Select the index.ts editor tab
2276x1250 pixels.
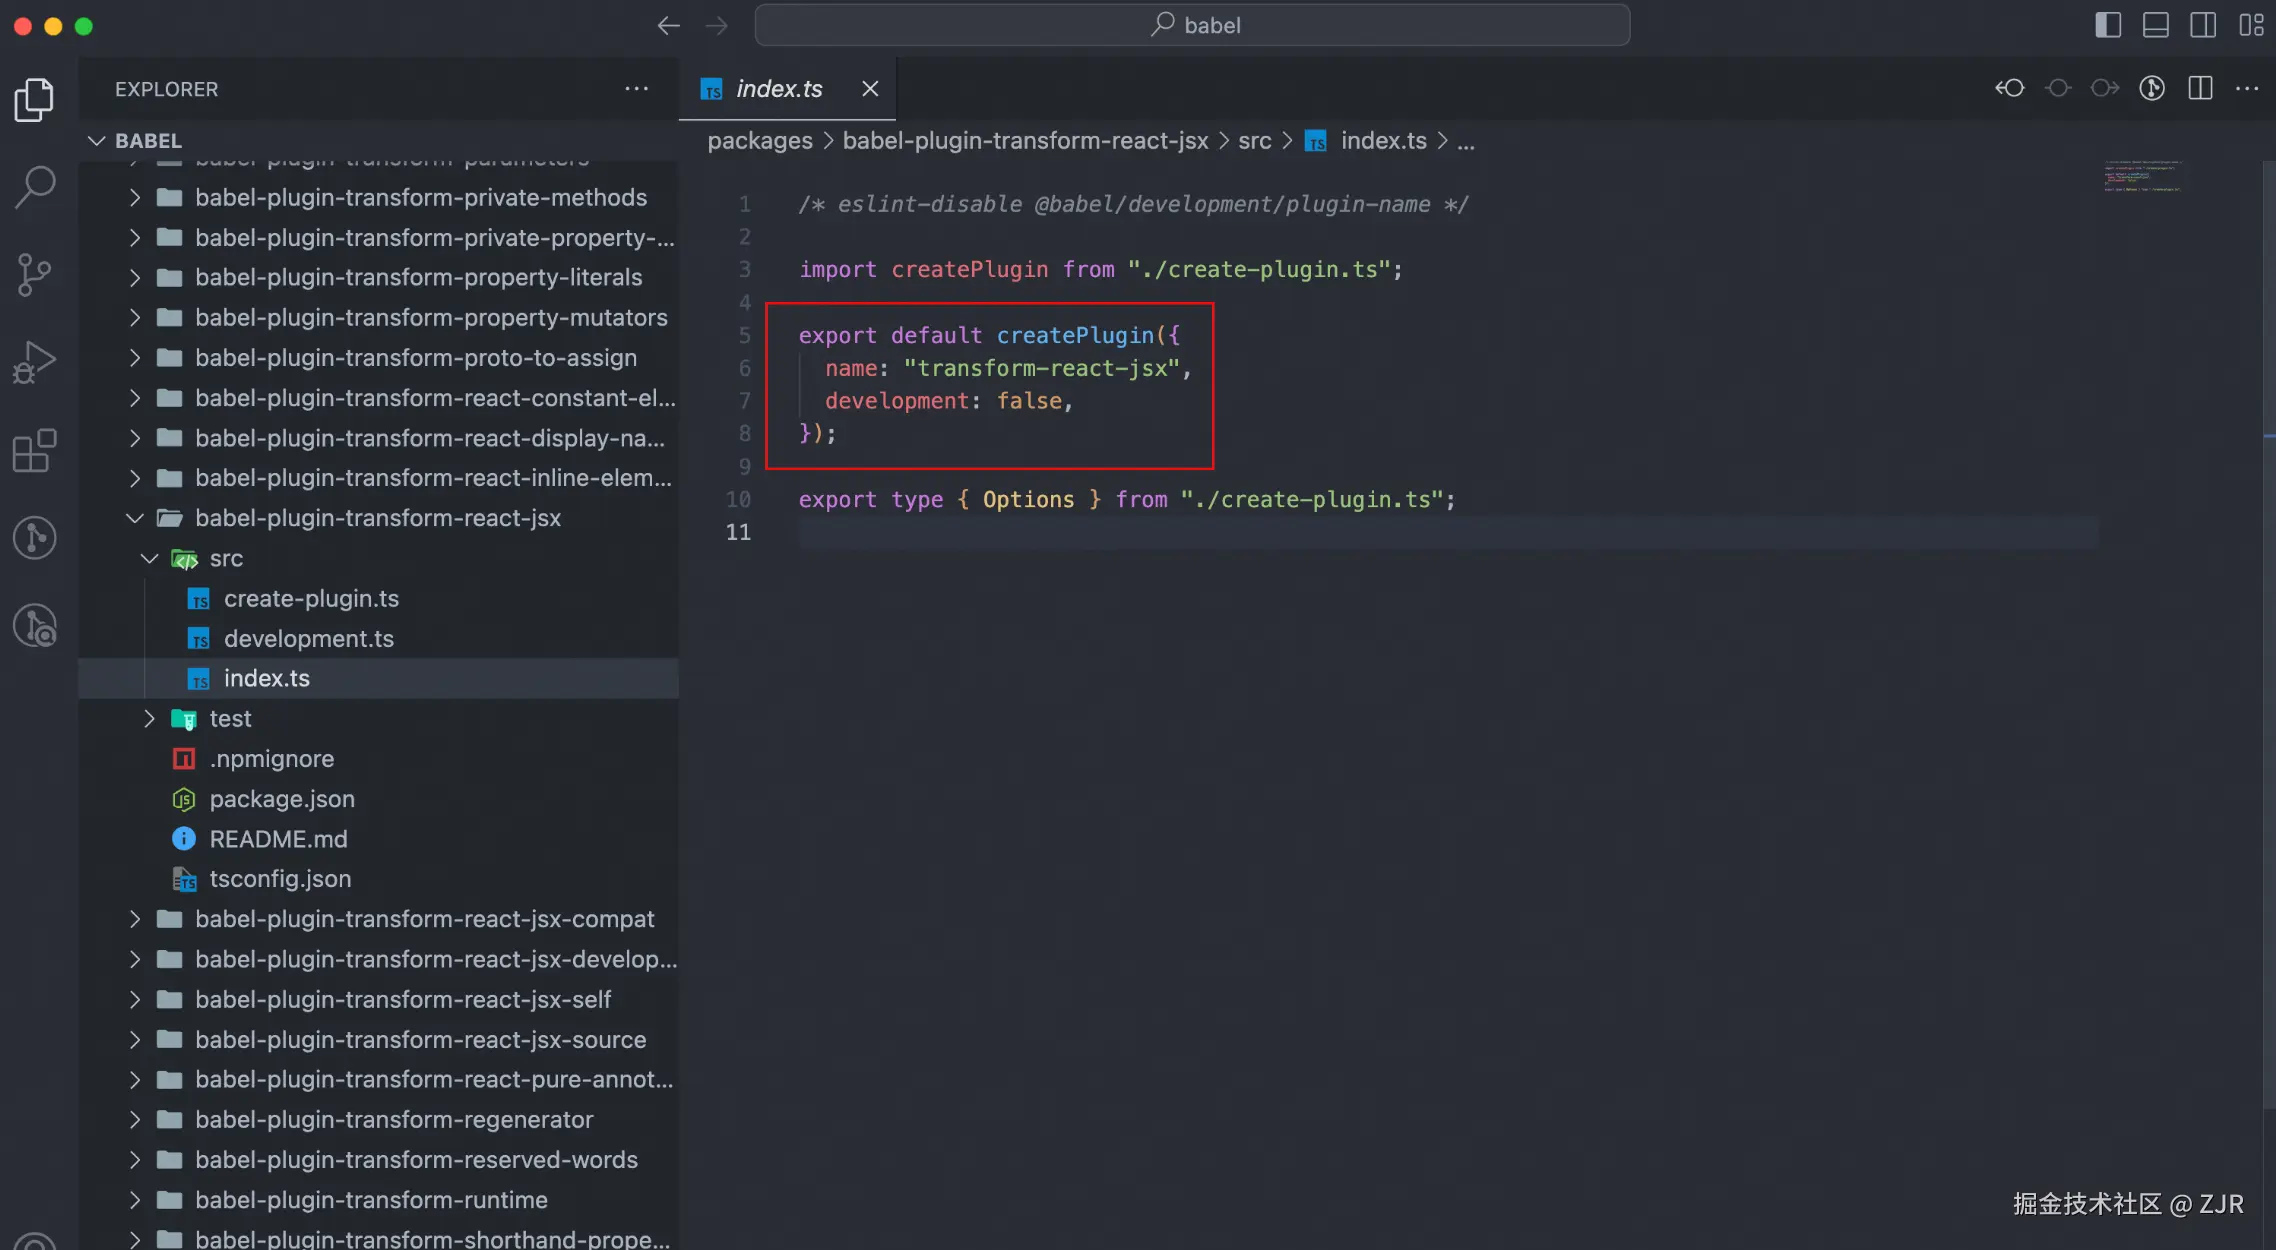click(778, 89)
